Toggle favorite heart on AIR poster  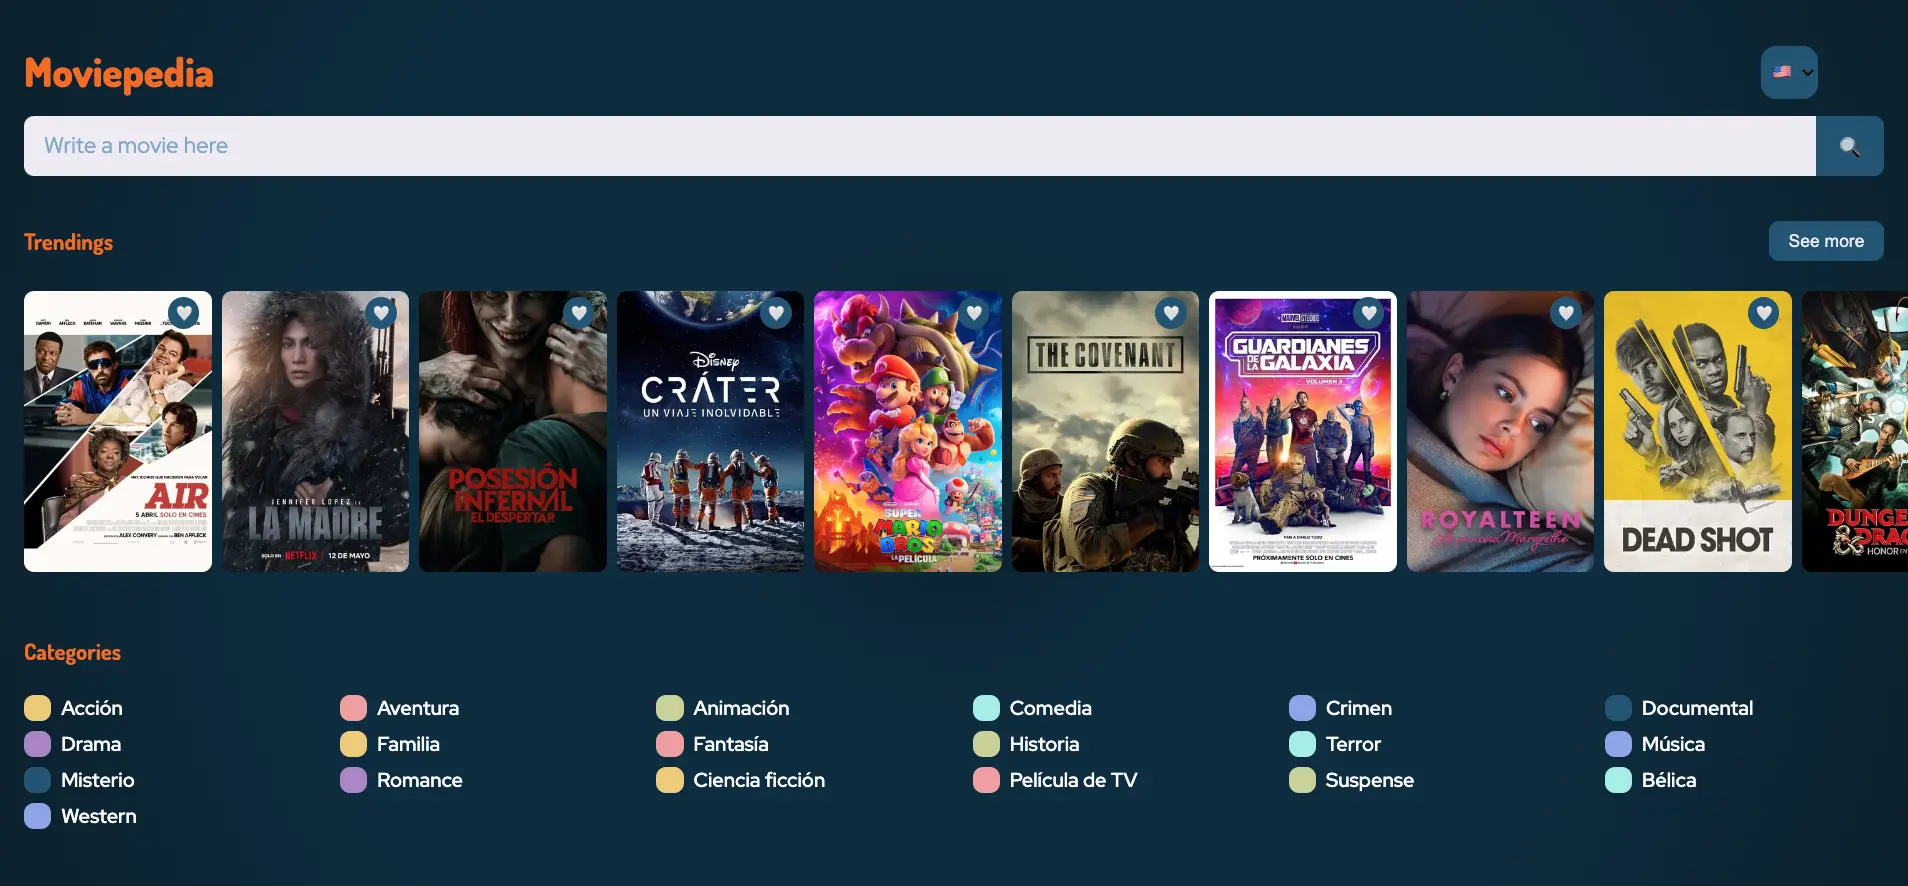coord(183,313)
